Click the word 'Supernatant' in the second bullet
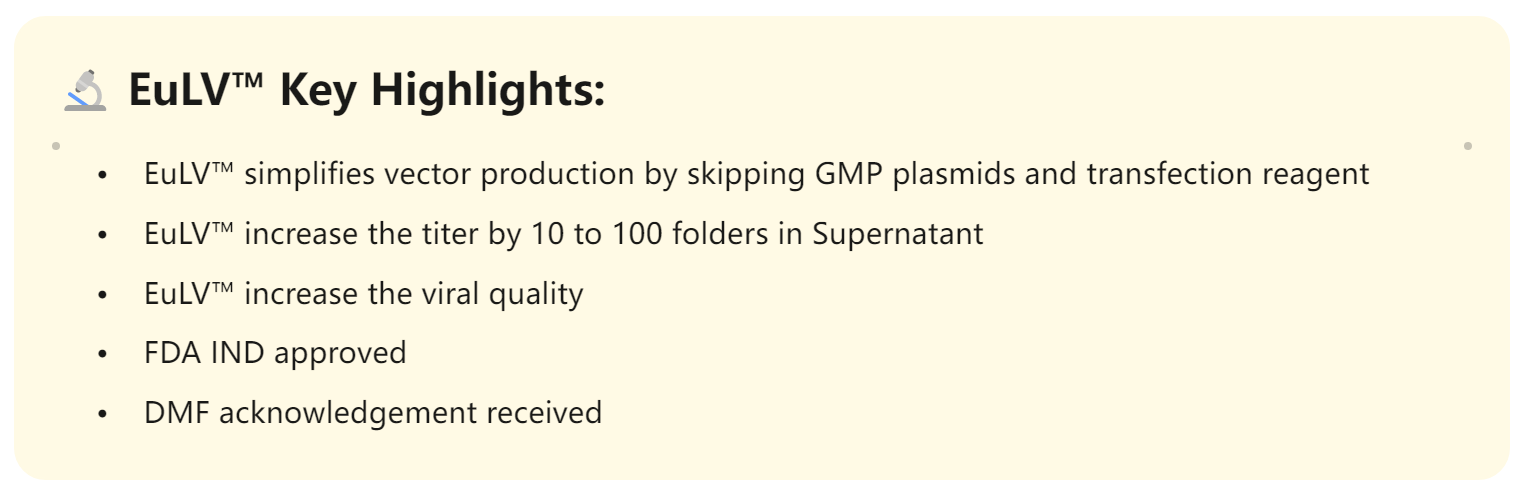Screen dimensions: 1534x502 click(897, 234)
